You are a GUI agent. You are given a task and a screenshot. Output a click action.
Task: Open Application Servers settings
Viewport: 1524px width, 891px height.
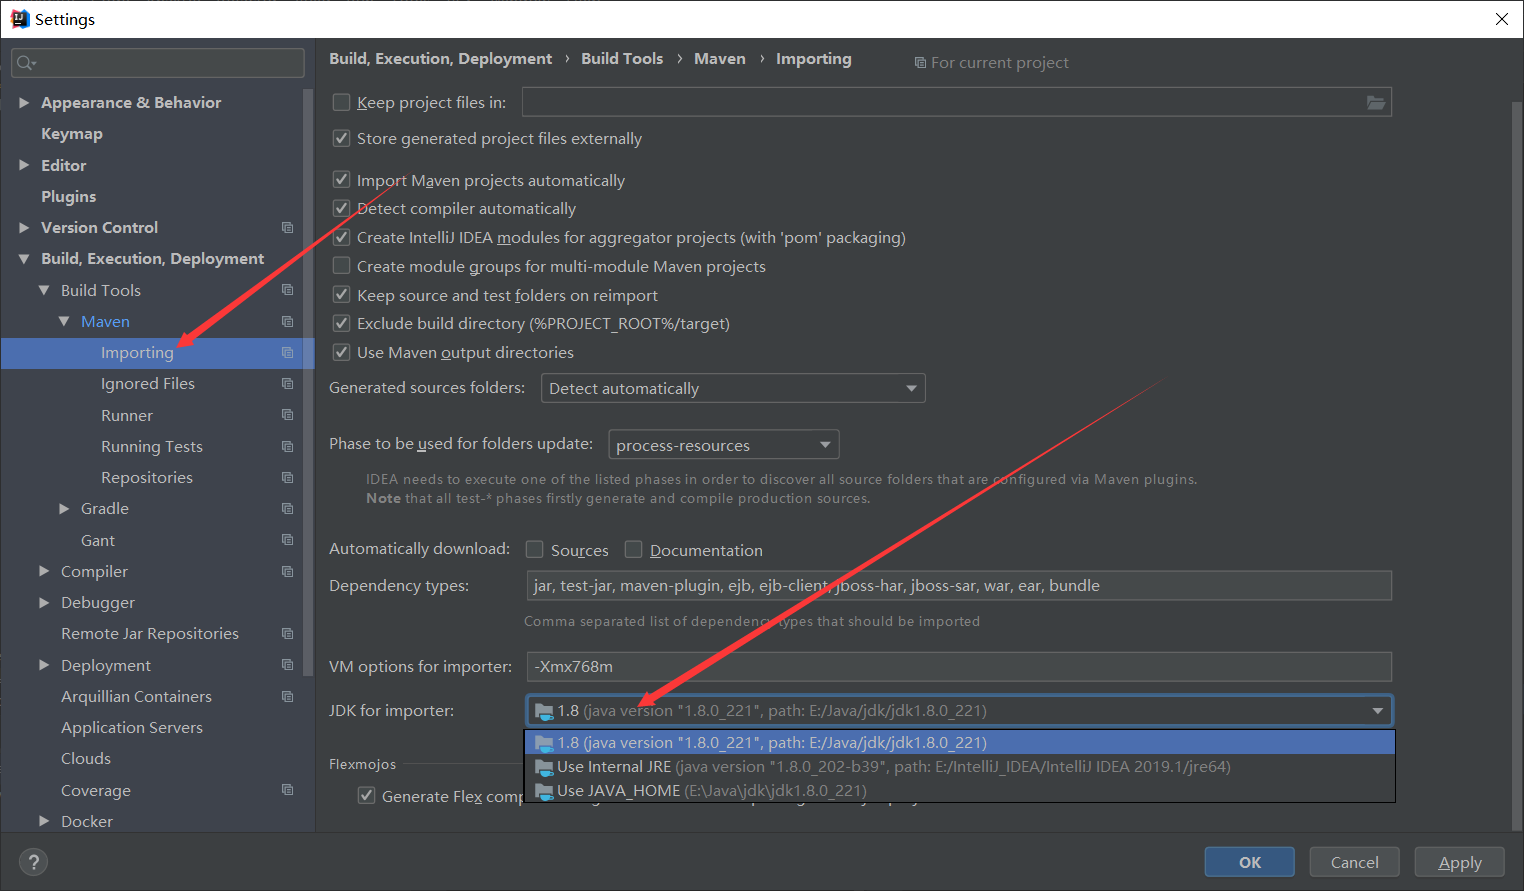[132, 728]
